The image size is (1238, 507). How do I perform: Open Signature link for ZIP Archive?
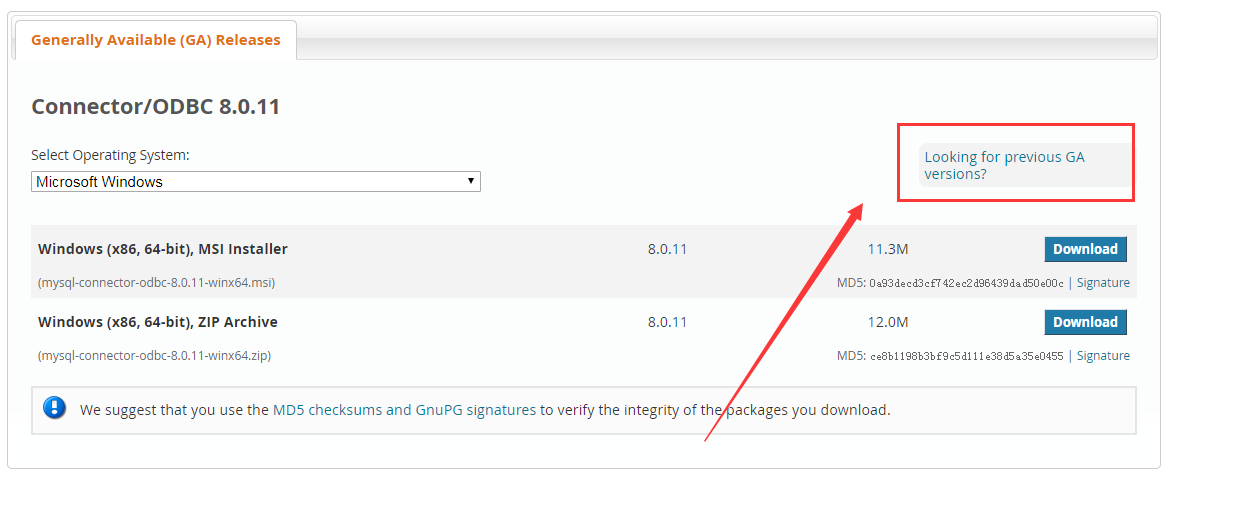[1103, 356]
